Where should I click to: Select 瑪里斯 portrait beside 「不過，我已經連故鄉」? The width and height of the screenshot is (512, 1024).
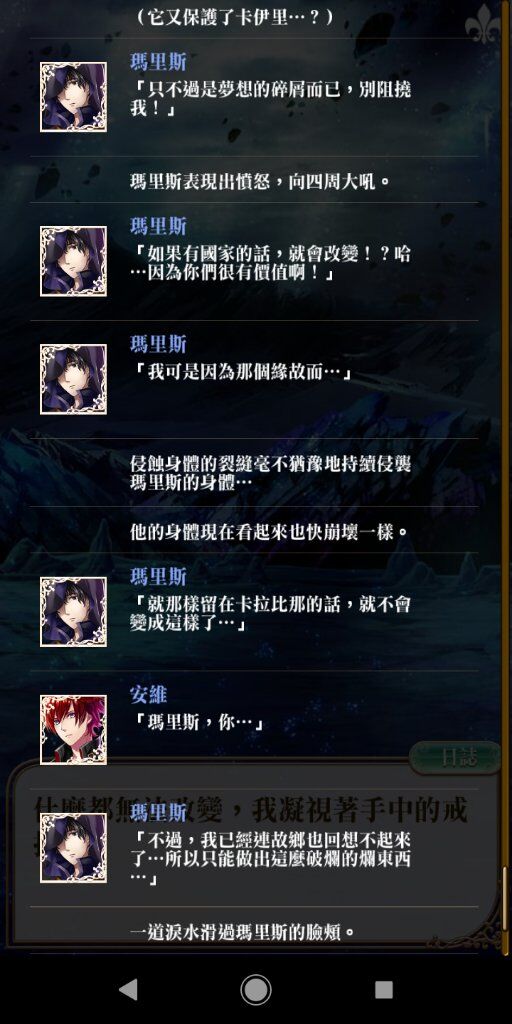[73, 848]
